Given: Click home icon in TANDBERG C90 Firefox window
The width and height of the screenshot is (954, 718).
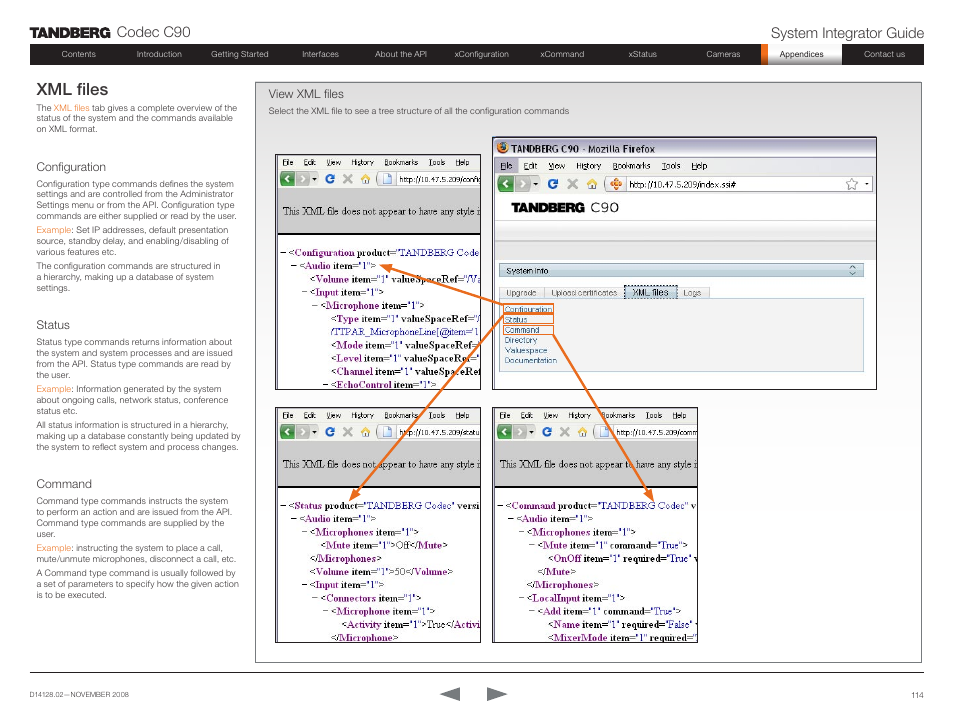Looking at the screenshot, I should 591,184.
